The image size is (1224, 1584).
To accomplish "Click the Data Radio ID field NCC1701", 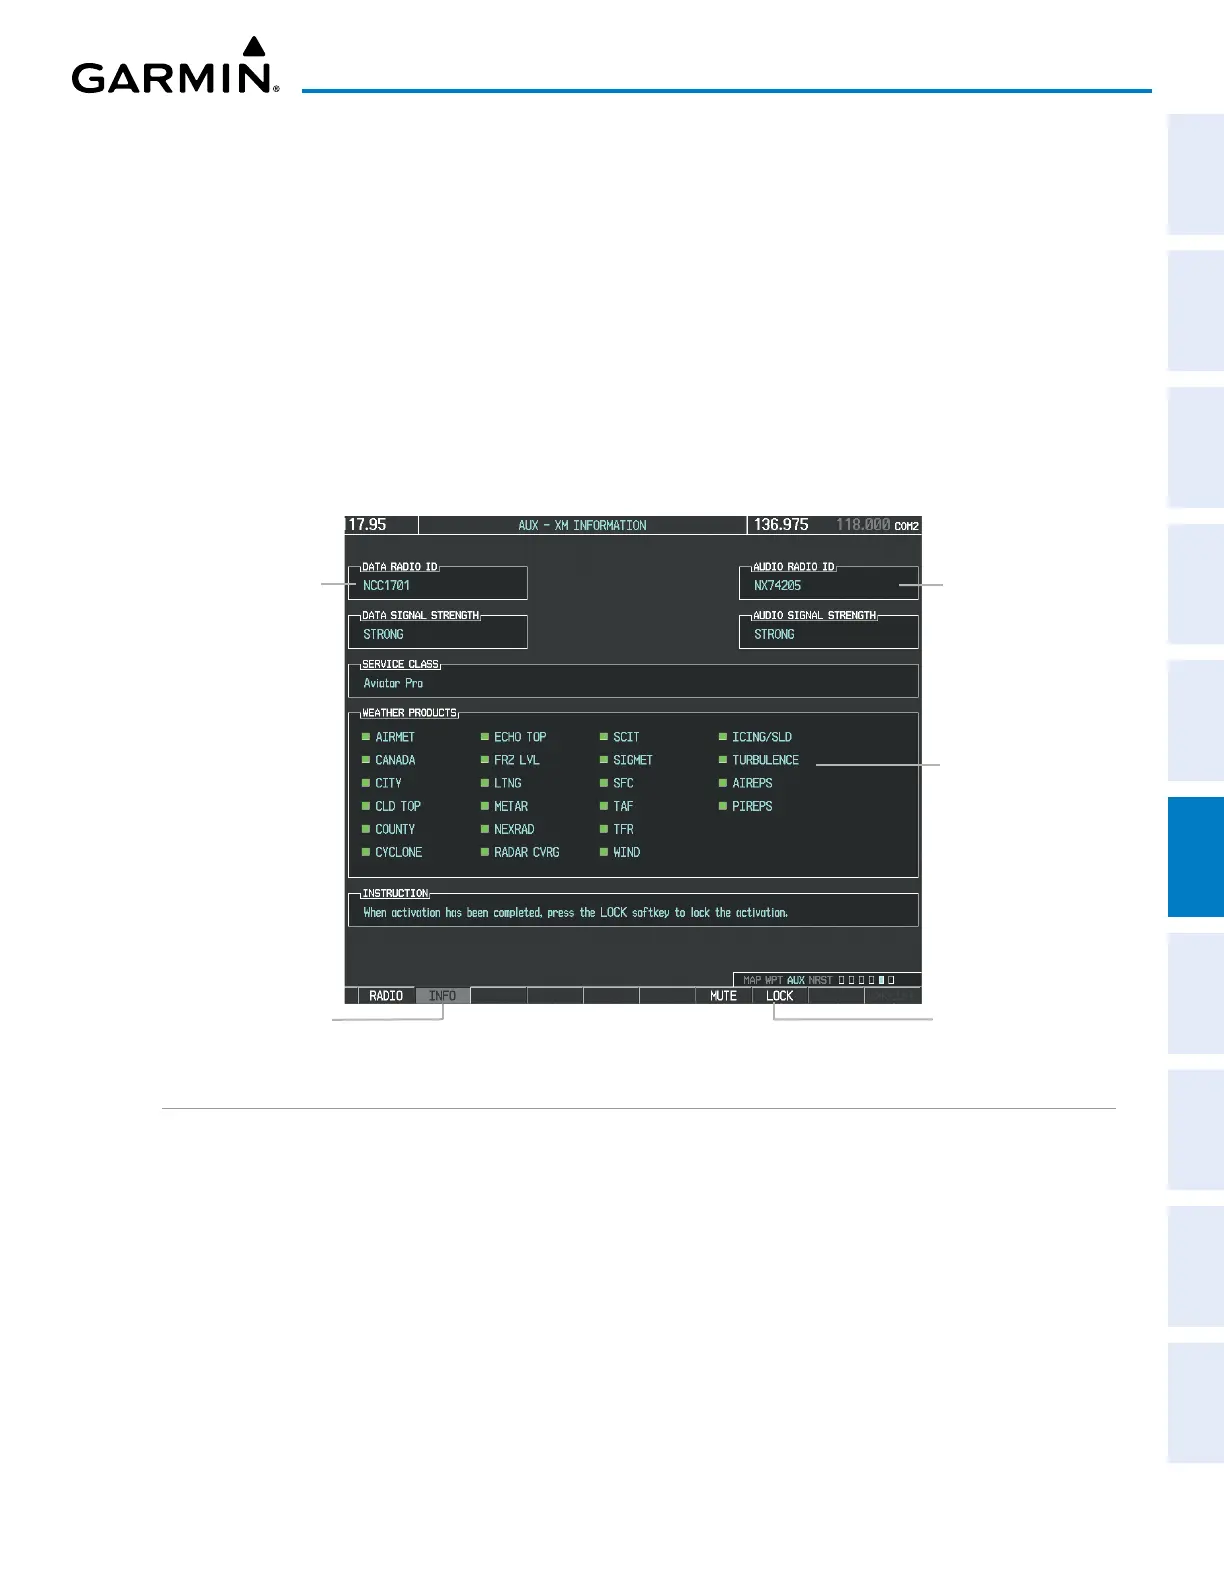I will tap(438, 584).
